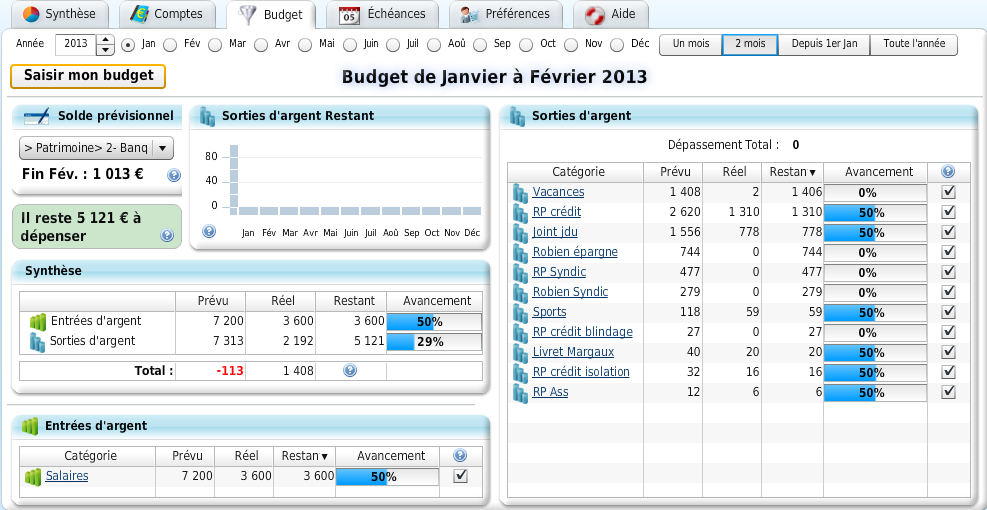The image size is (987, 510).
Task: Uncheck the Vacances row checkbox
Action: [948, 192]
